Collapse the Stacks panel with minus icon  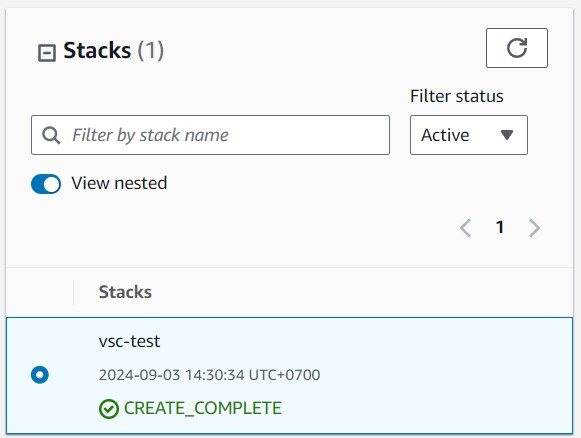[x=47, y=53]
